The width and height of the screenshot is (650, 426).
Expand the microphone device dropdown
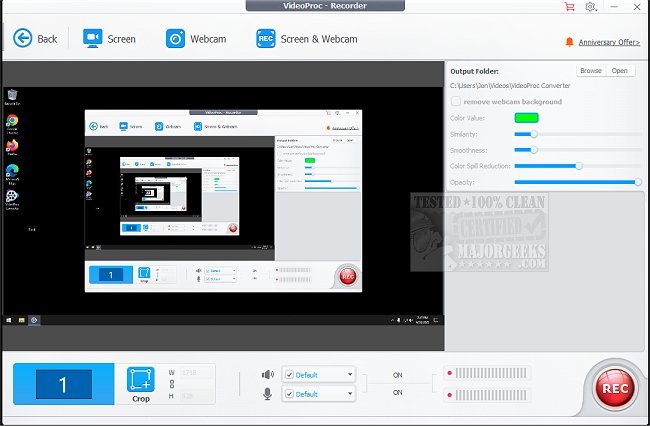tap(350, 394)
